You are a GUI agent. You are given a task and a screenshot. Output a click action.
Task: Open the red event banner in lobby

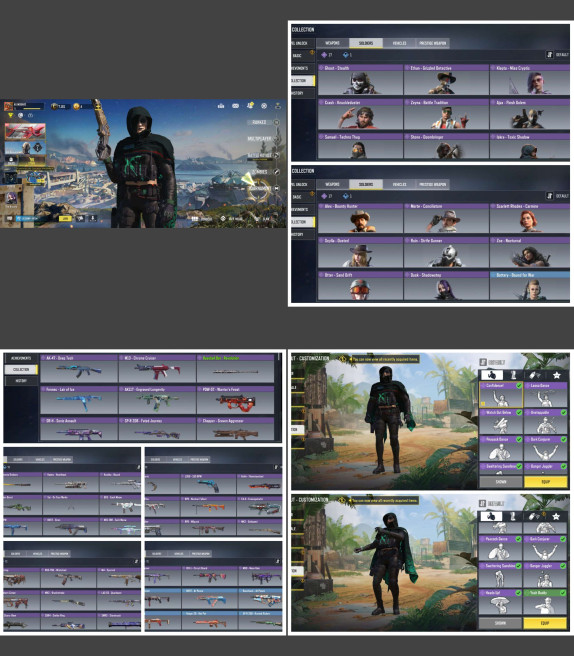25,131
